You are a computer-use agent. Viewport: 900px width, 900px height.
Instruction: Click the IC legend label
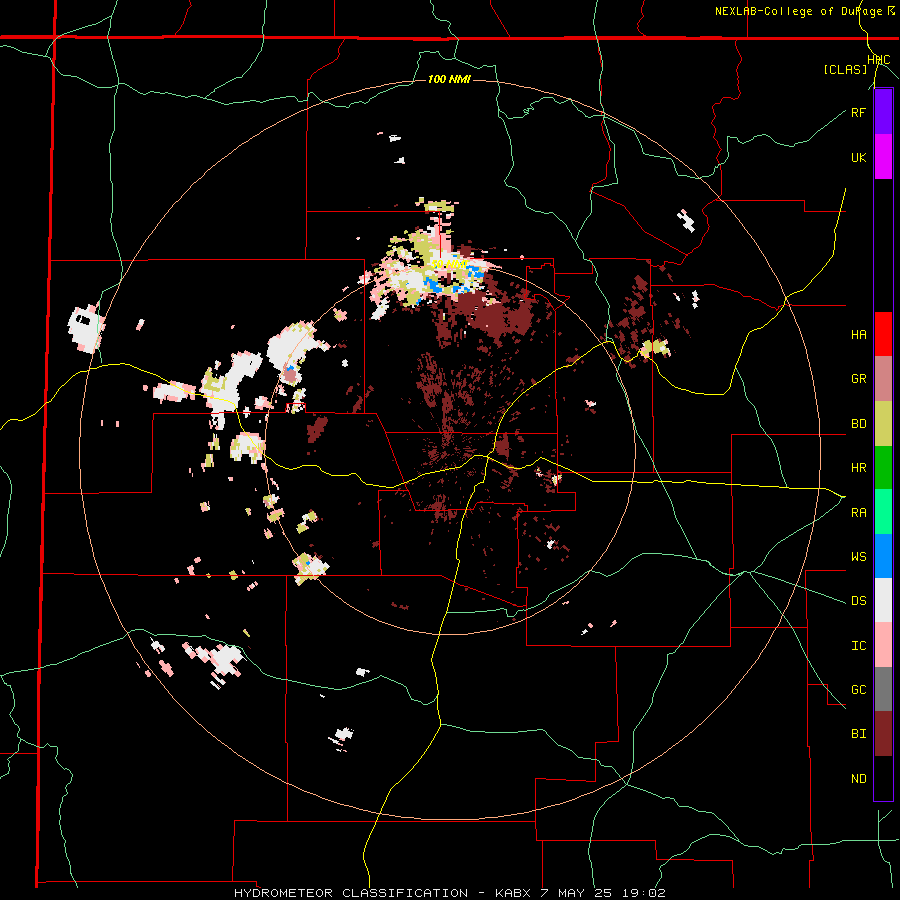pyautogui.click(x=858, y=646)
